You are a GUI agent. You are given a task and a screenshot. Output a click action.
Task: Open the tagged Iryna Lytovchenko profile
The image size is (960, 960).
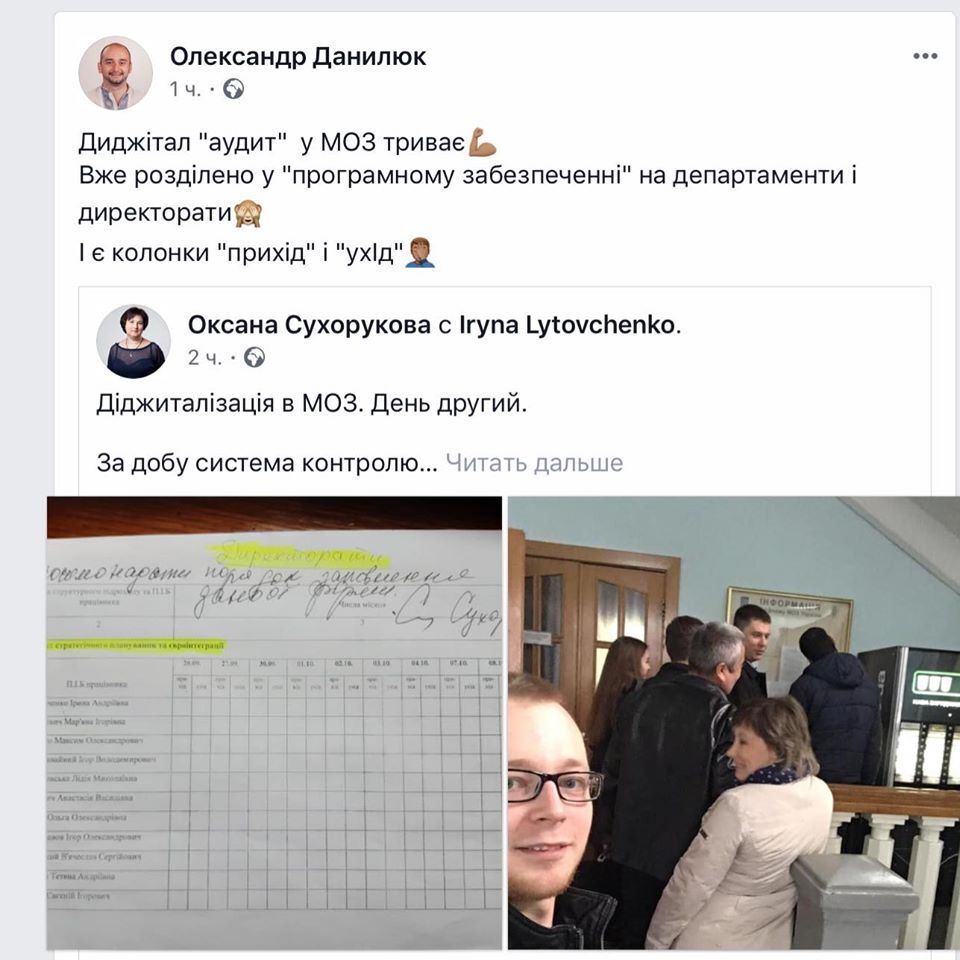567,325
